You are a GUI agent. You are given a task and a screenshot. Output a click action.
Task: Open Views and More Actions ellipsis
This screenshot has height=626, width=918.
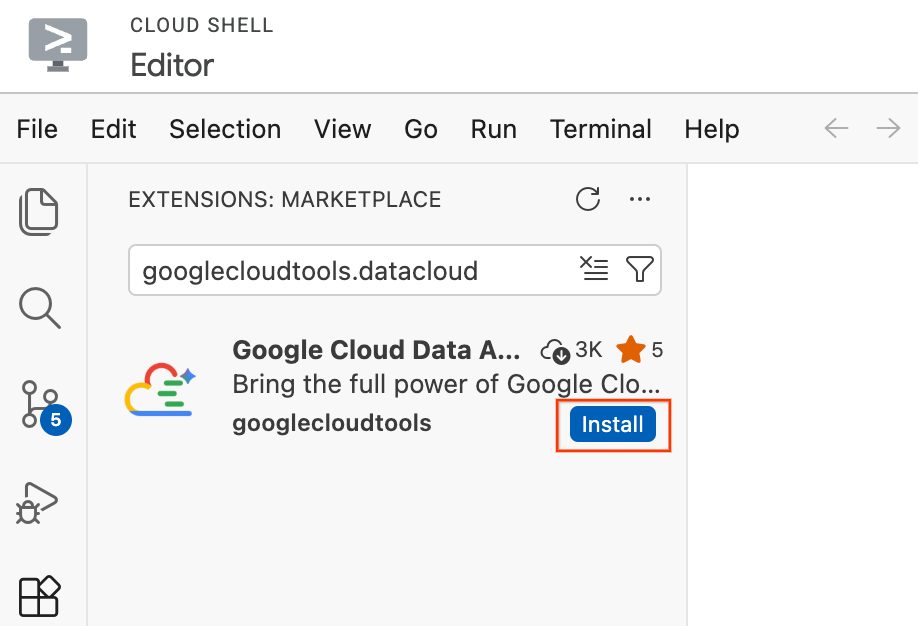tap(639, 199)
